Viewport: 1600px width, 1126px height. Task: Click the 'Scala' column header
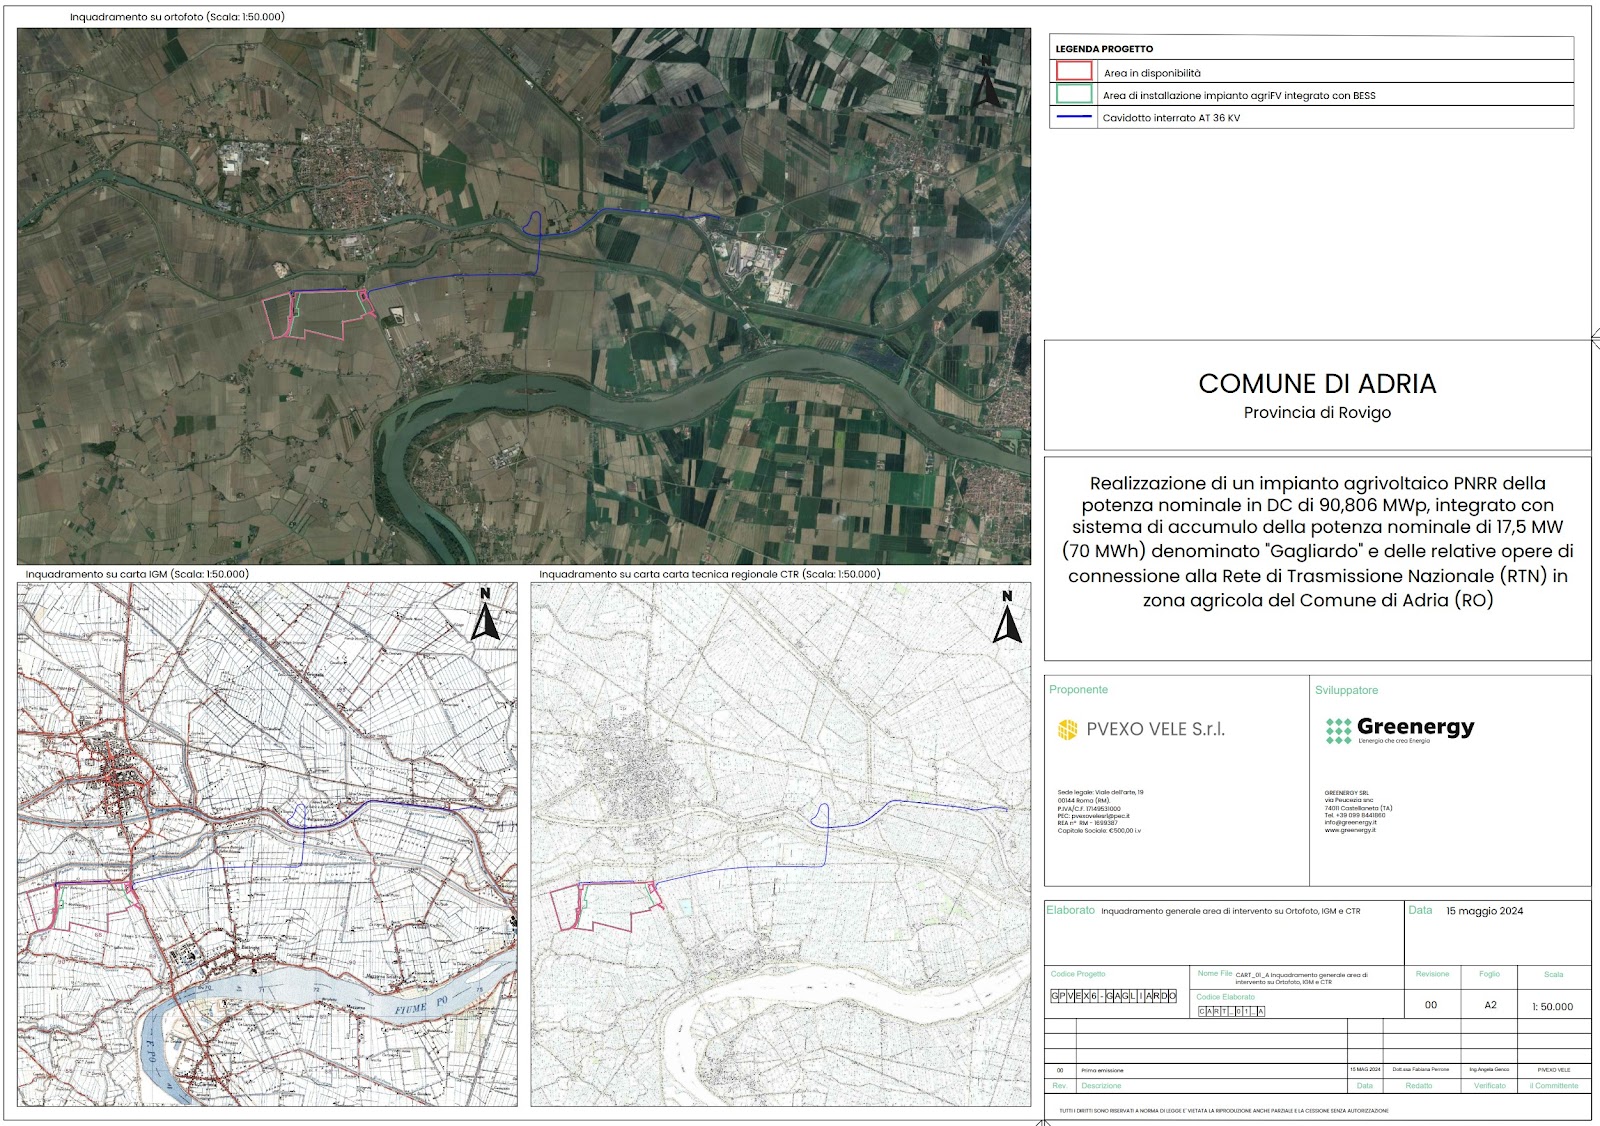[1553, 974]
